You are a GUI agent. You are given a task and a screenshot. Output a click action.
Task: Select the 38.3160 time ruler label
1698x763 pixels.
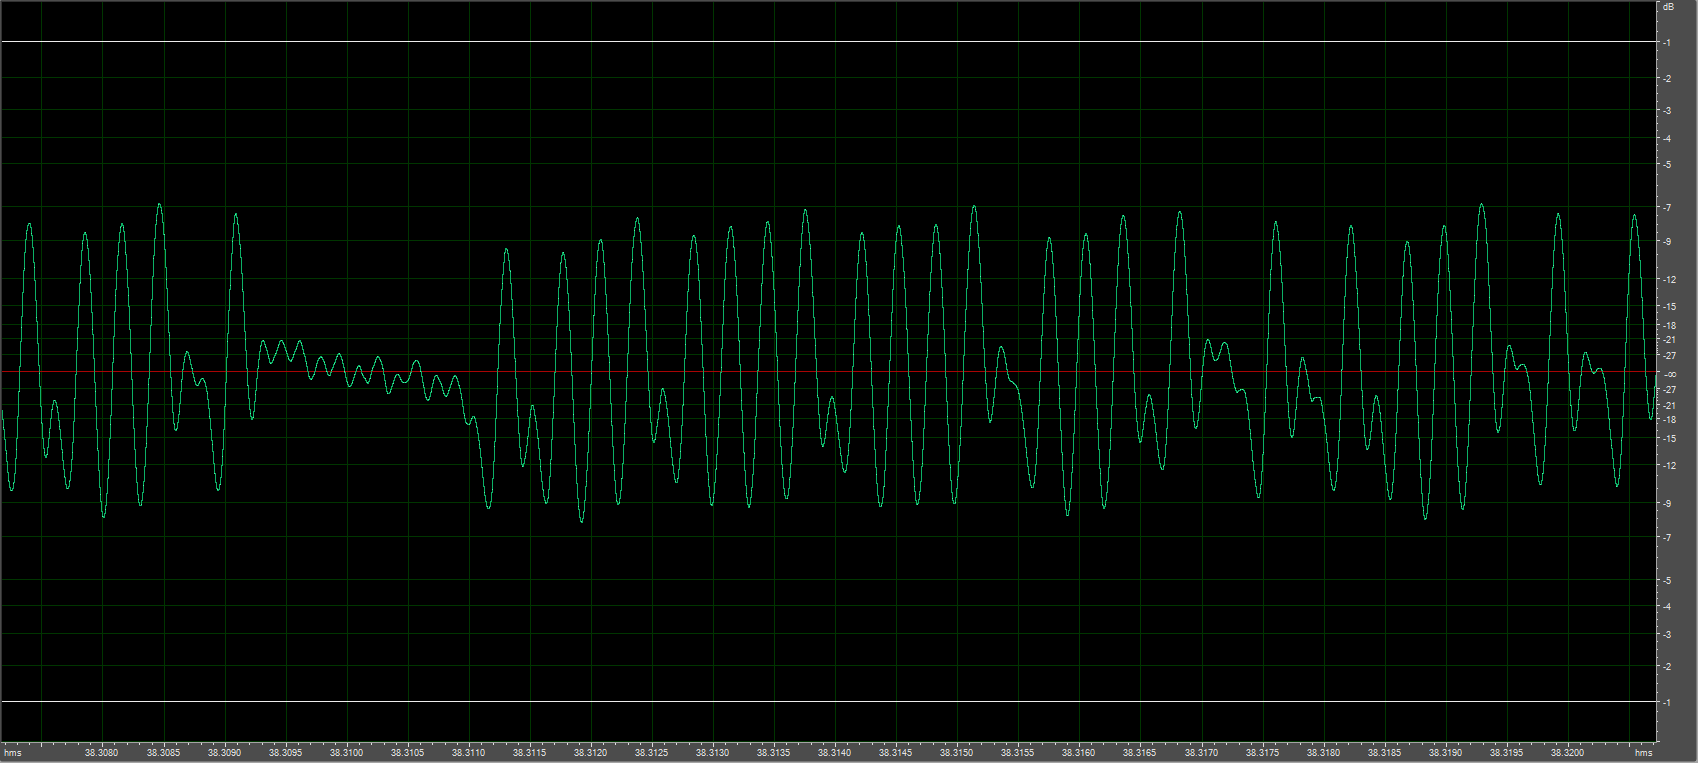(x=1079, y=753)
